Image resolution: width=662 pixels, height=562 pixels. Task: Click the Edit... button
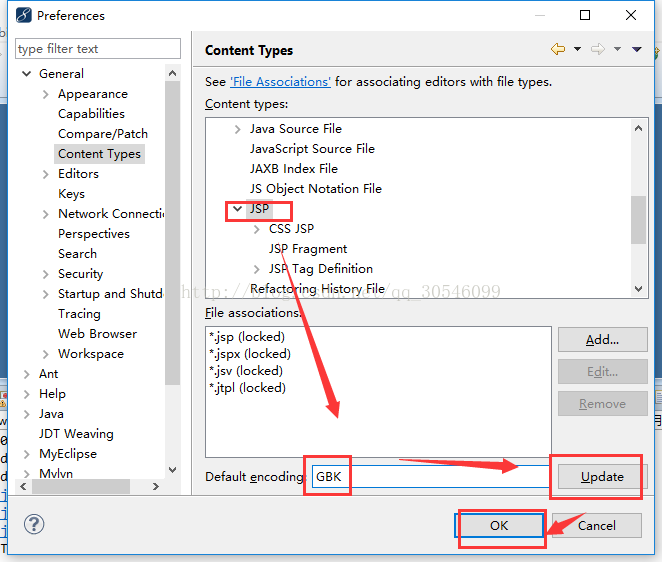602,372
